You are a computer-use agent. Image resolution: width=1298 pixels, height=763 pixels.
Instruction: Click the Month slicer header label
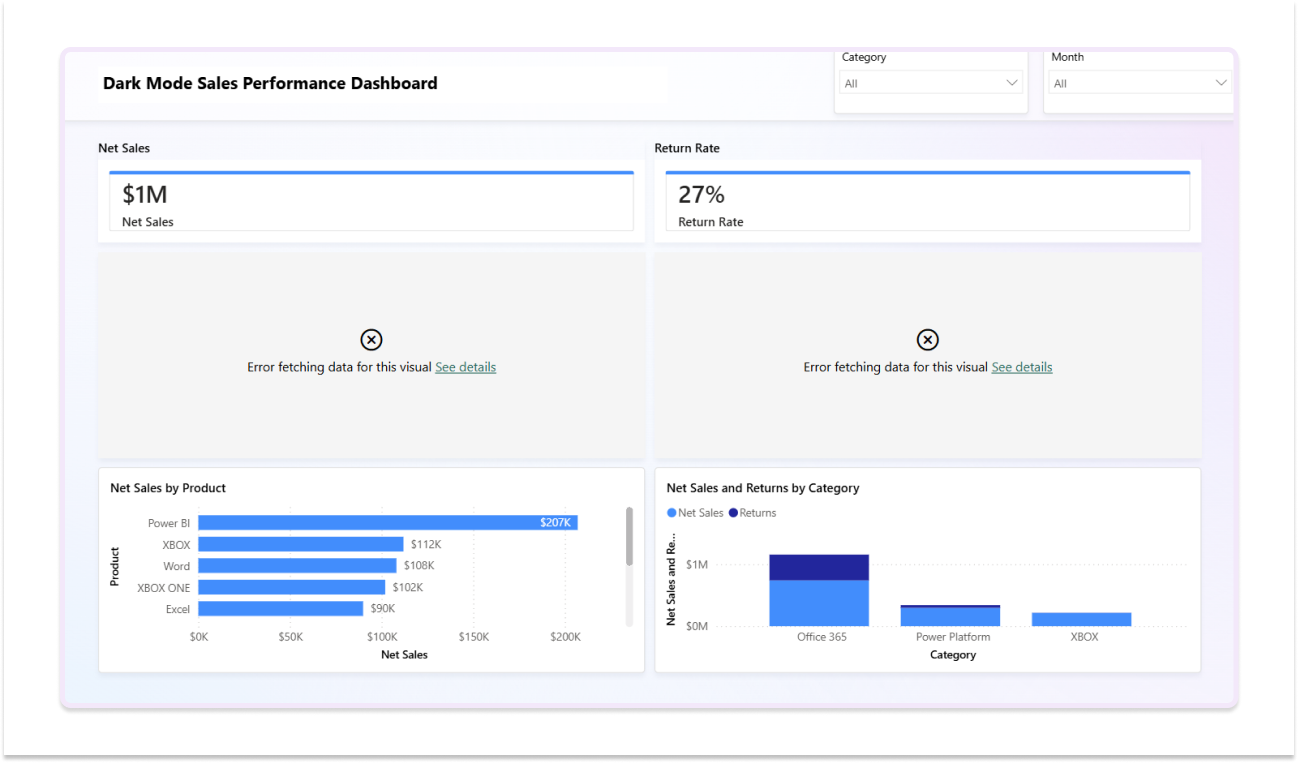1068,57
